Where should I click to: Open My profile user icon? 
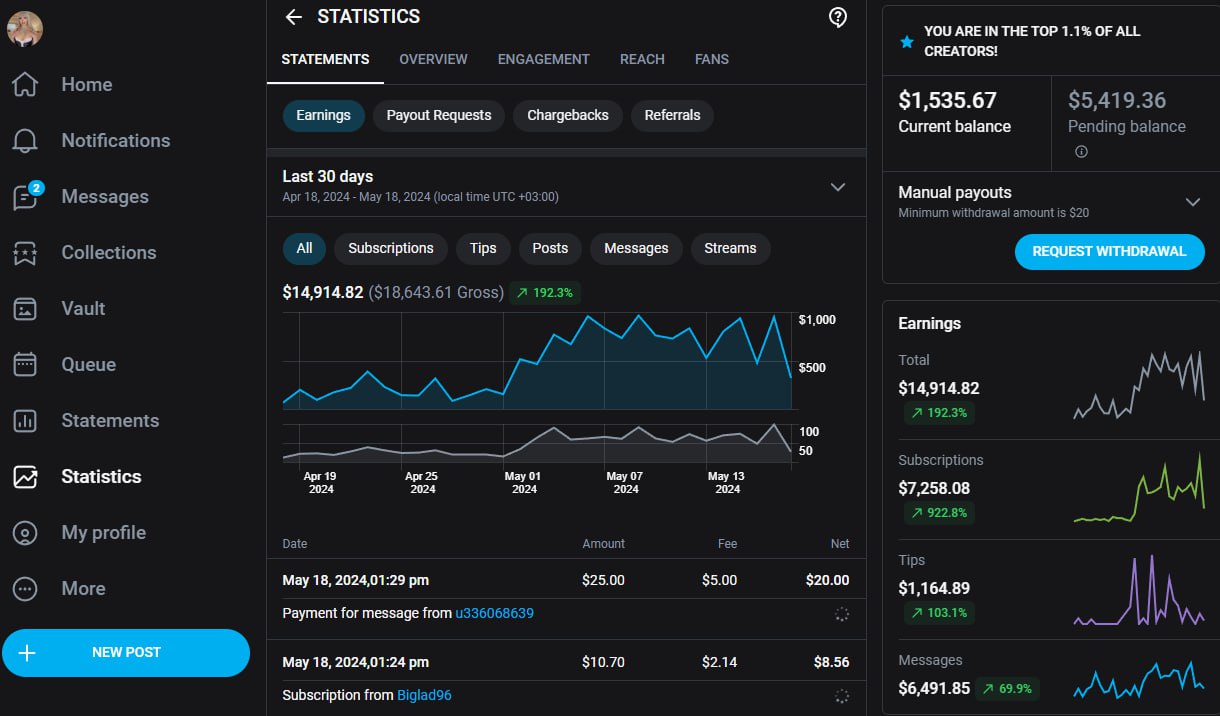(25, 533)
